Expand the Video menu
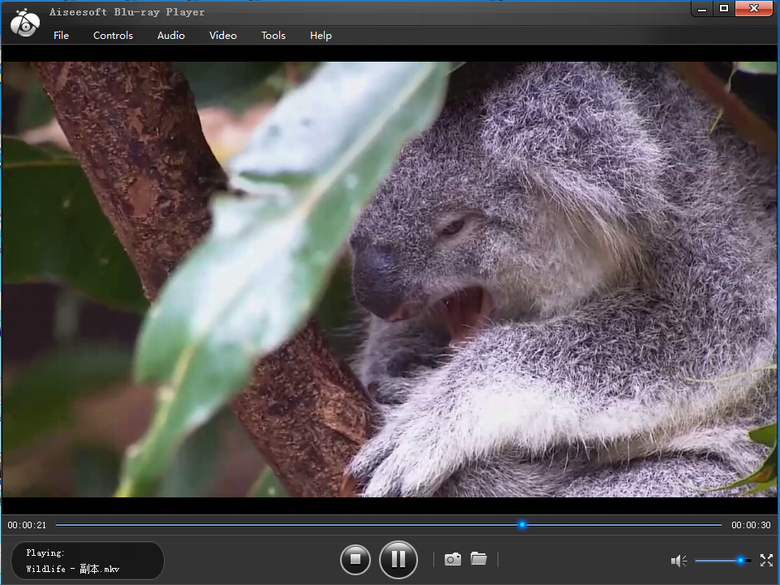This screenshot has width=780, height=585. pos(223,36)
